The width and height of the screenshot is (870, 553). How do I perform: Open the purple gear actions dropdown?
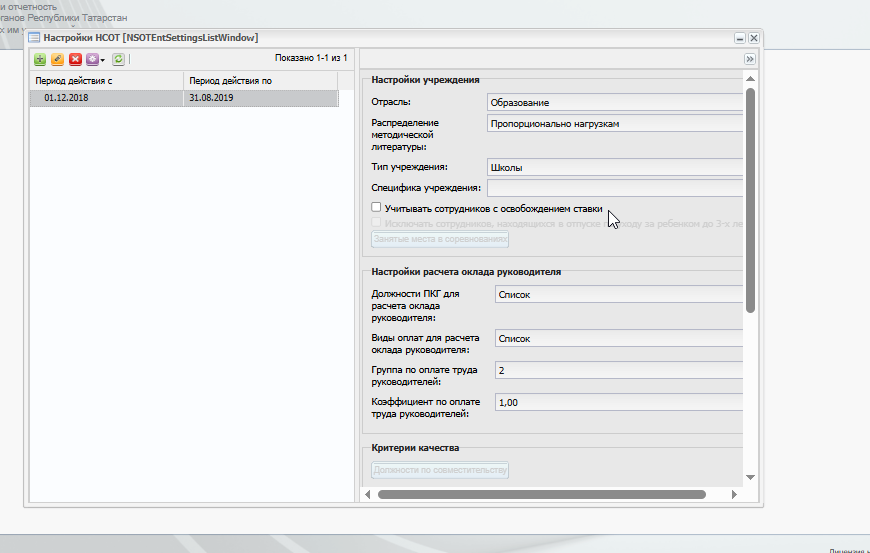pos(95,59)
